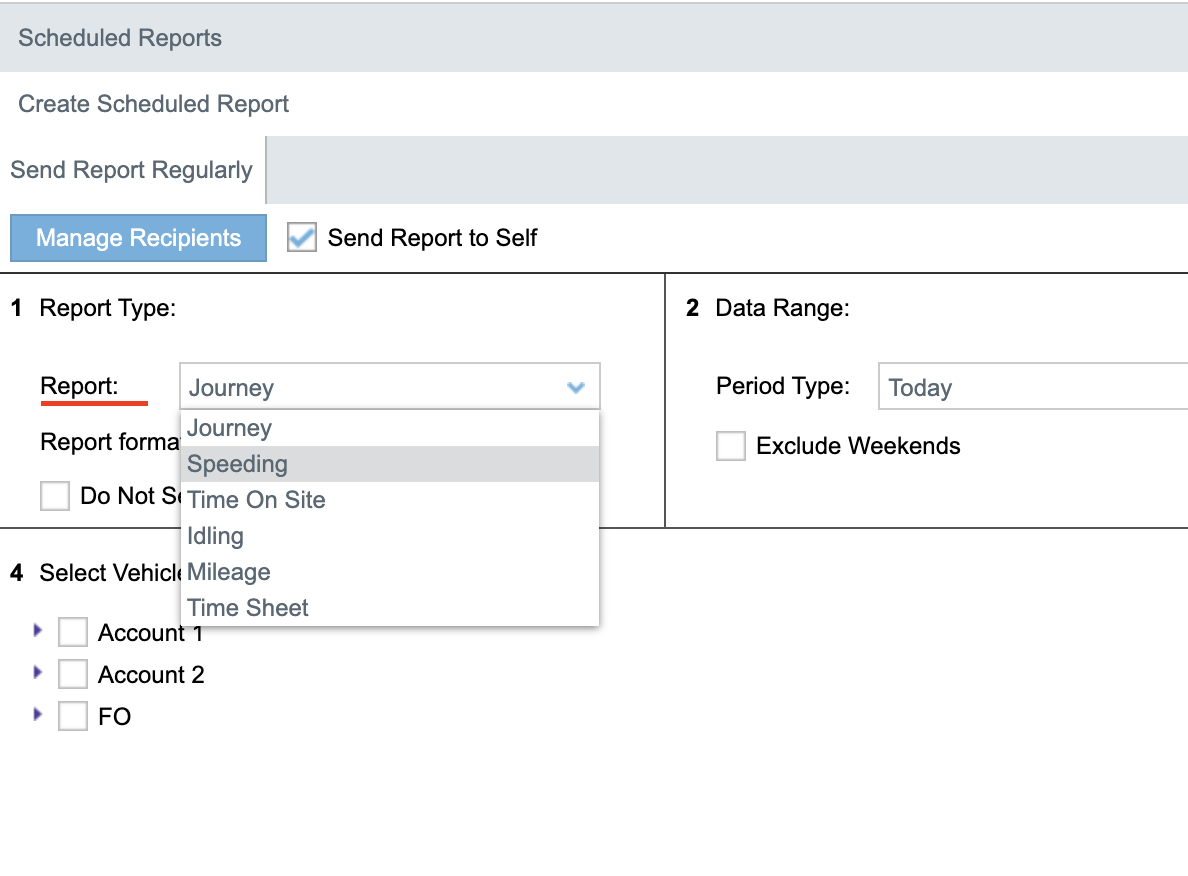Check the Account 1 vehicle checkbox
This screenshot has height=876, width=1188.
pos(73,633)
